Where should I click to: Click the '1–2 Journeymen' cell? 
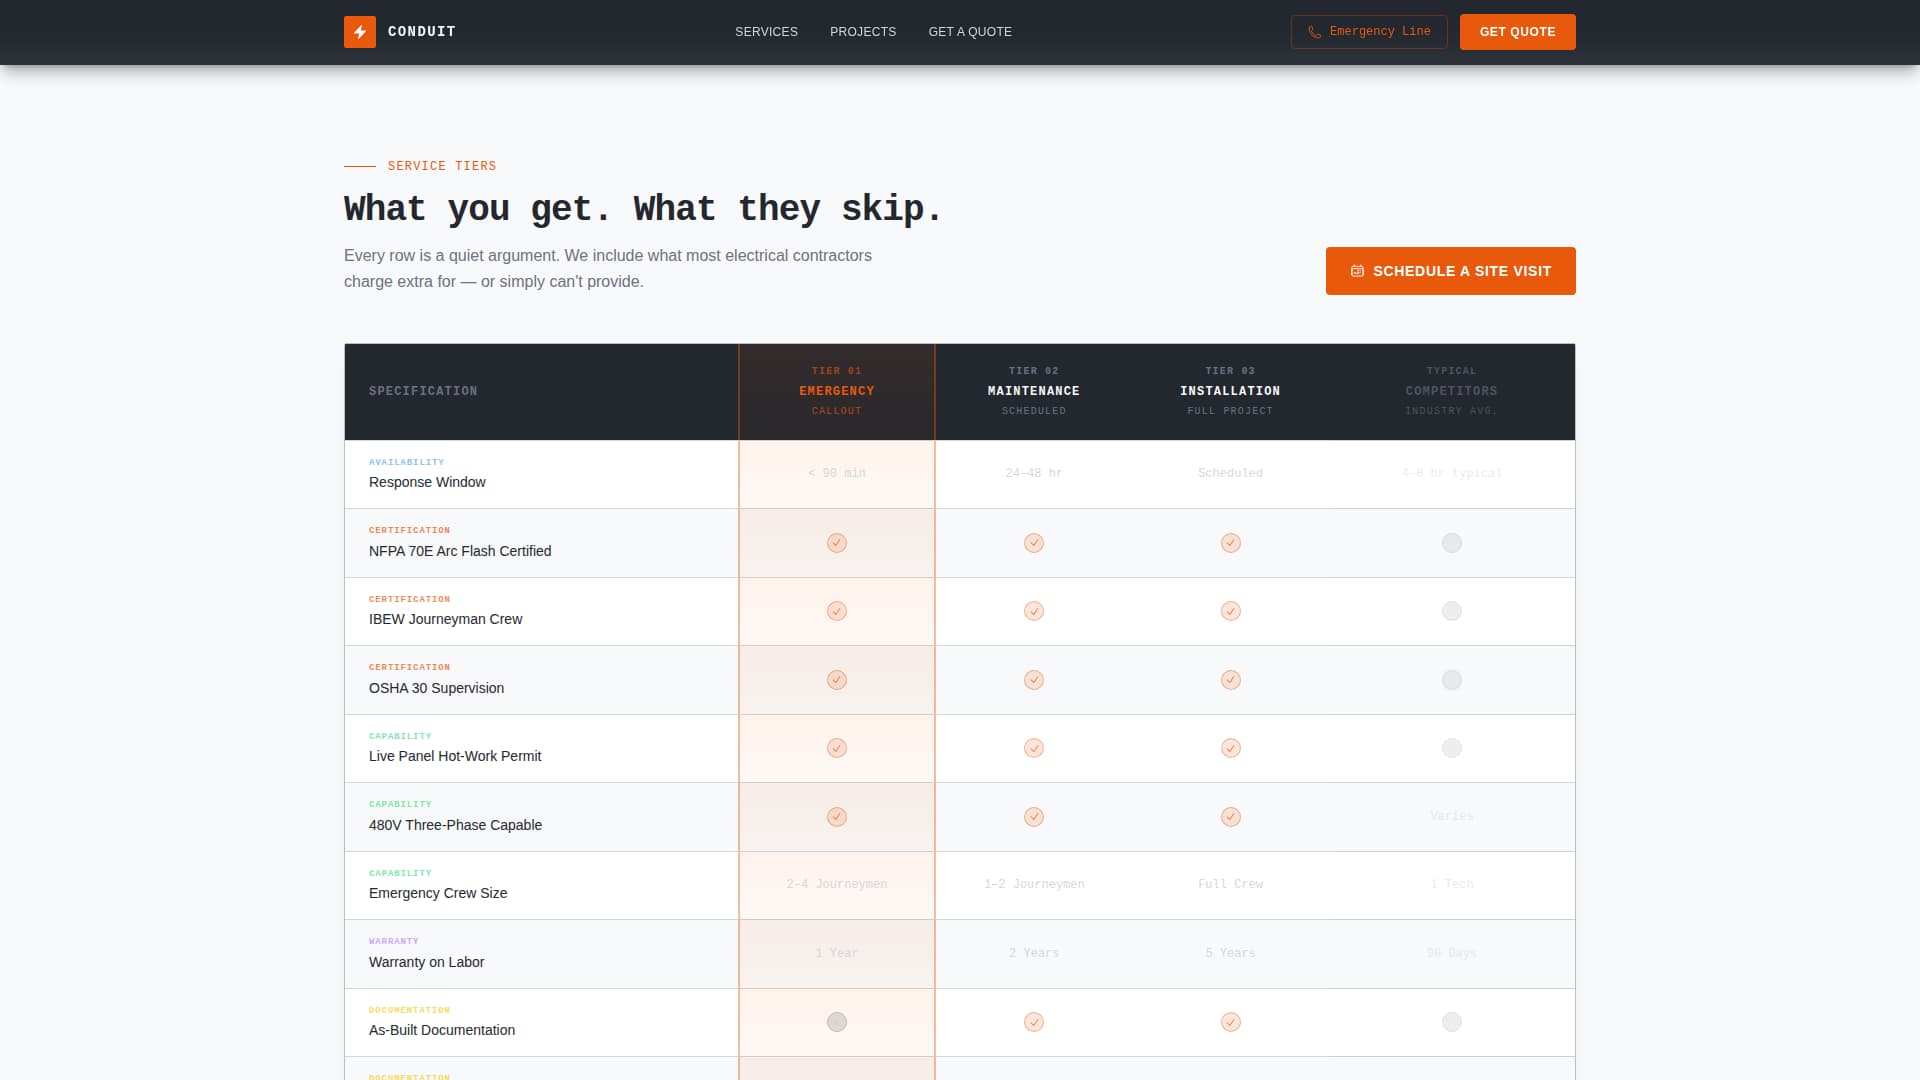tap(1034, 884)
